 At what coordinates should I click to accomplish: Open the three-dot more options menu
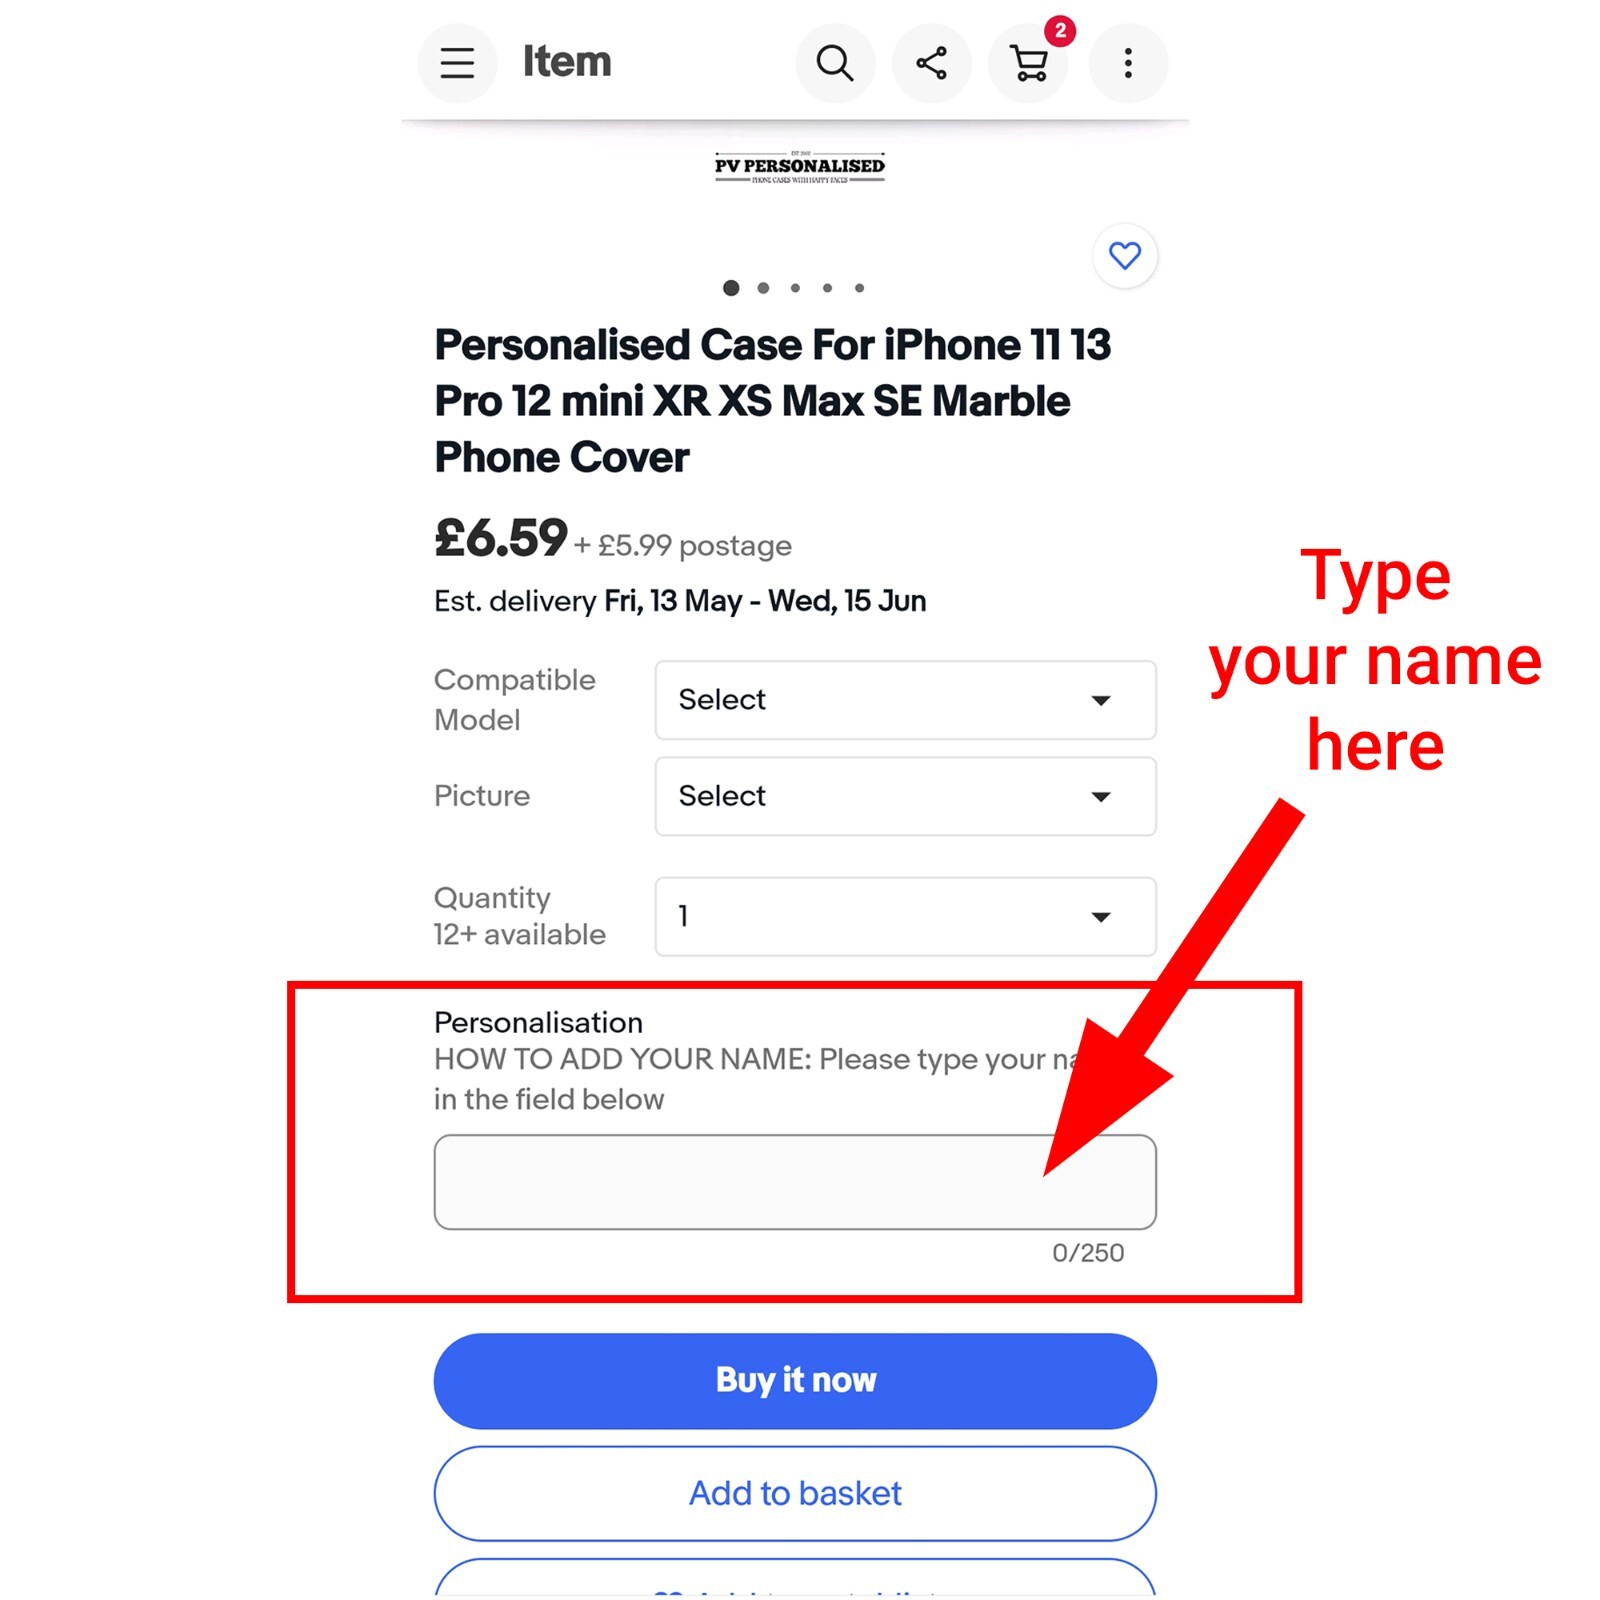pos(1127,63)
